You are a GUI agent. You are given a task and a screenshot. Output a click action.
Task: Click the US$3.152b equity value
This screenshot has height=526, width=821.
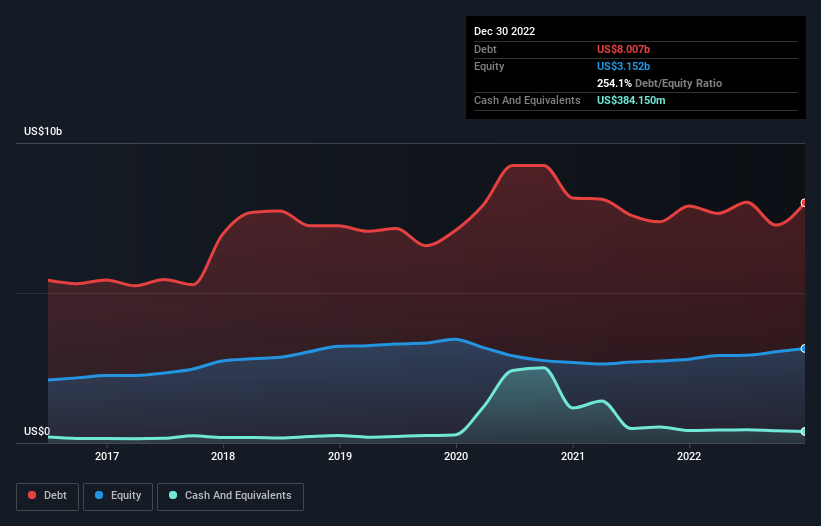624,66
